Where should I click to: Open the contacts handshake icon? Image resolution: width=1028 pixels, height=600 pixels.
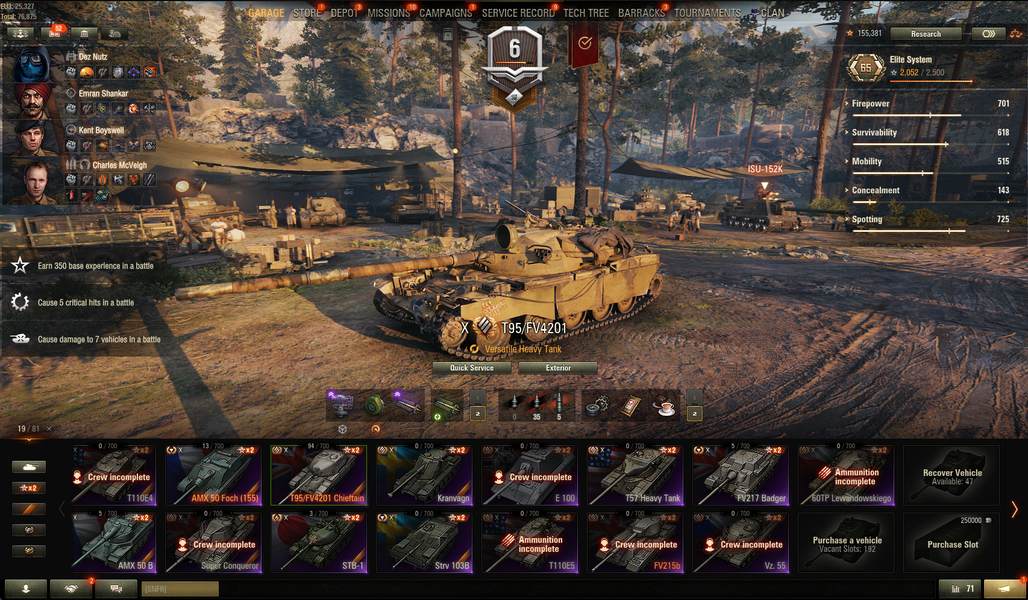[x=71, y=588]
